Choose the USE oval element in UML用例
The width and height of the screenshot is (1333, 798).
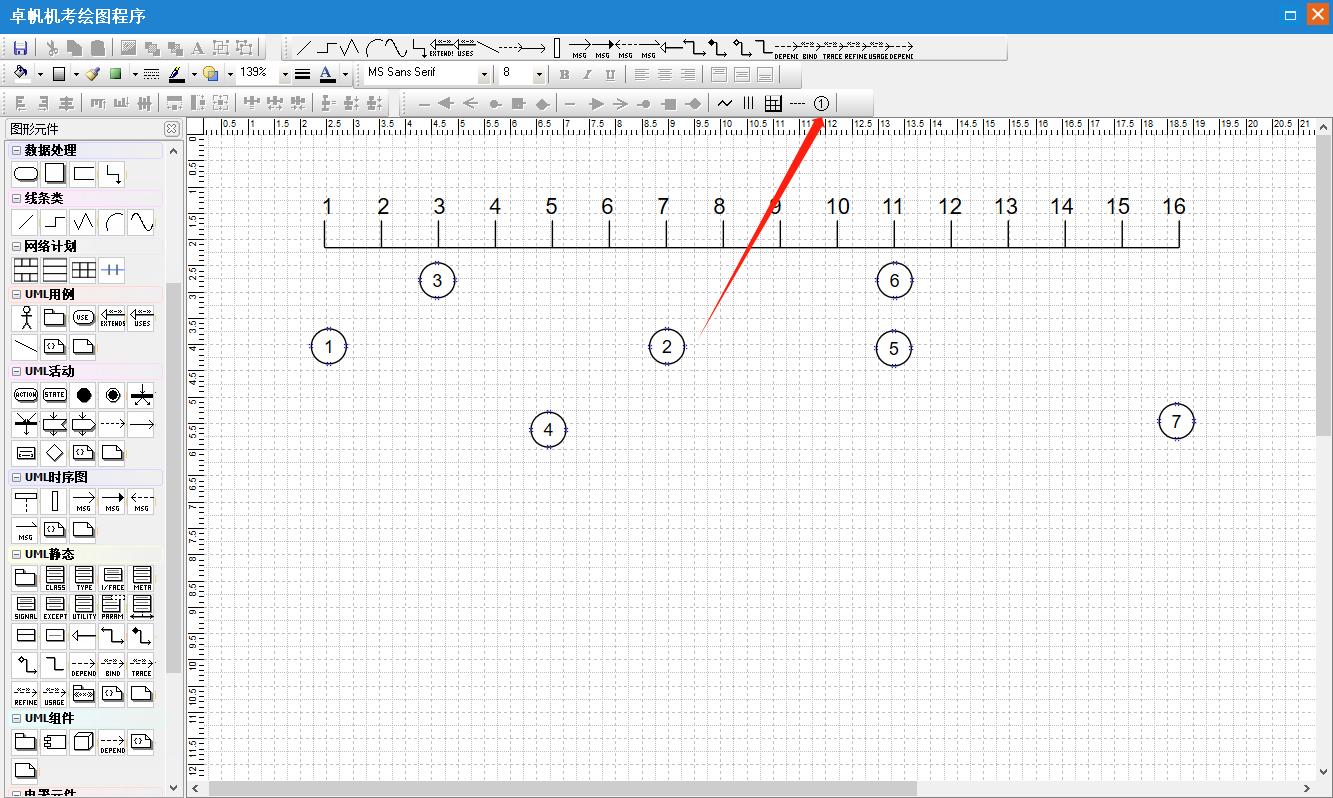click(x=84, y=317)
